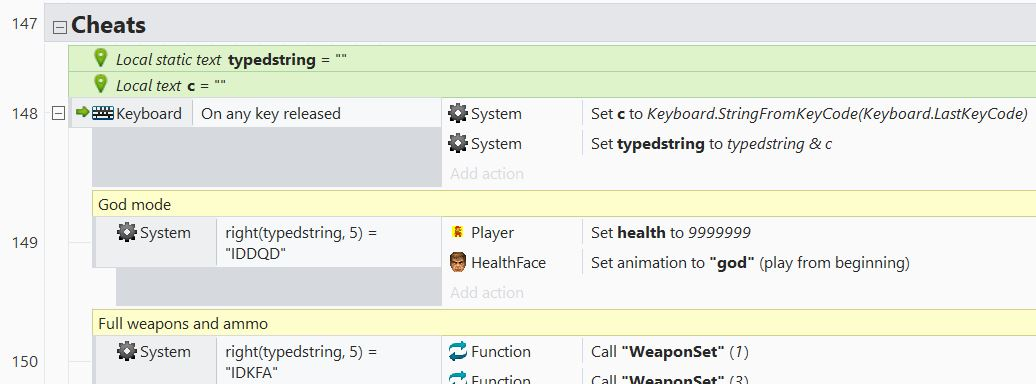Click the HealthFace object icon

pyautogui.click(x=457, y=262)
